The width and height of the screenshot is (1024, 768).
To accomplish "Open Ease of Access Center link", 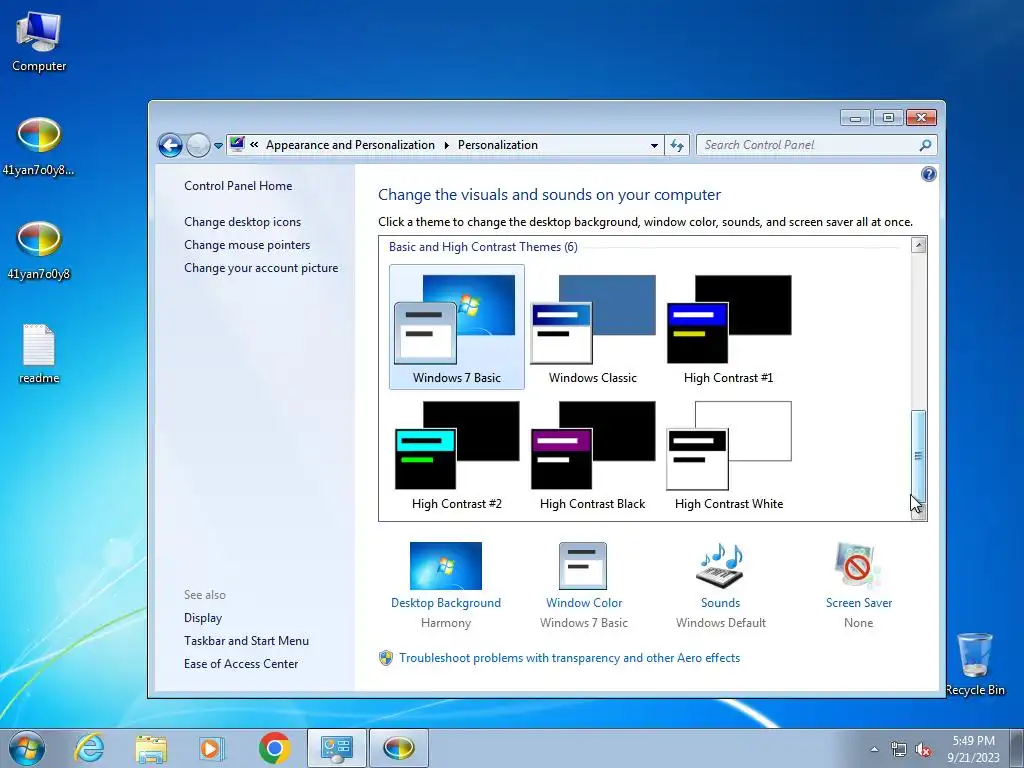I will [x=240, y=664].
